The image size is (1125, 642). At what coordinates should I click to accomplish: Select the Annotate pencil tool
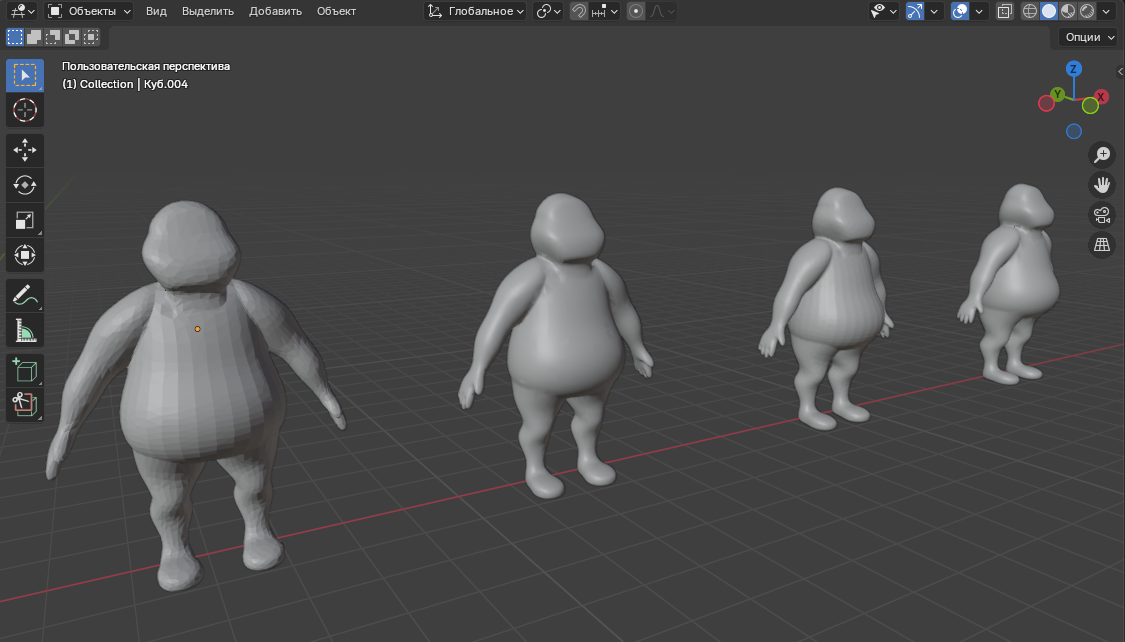(25, 295)
